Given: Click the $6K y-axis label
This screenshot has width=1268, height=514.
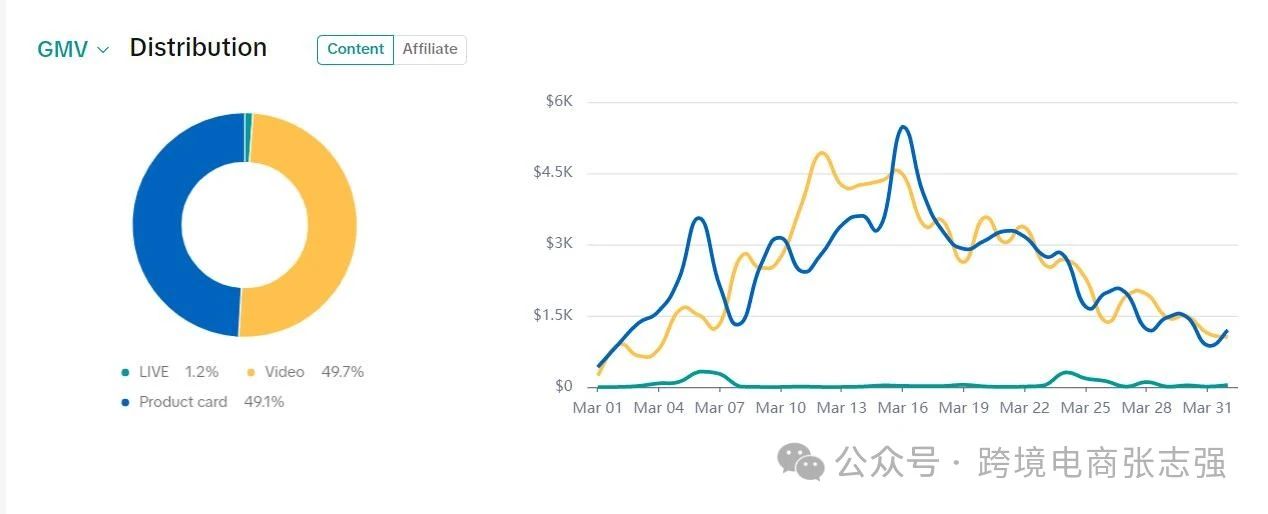Looking at the screenshot, I should click(x=559, y=102).
